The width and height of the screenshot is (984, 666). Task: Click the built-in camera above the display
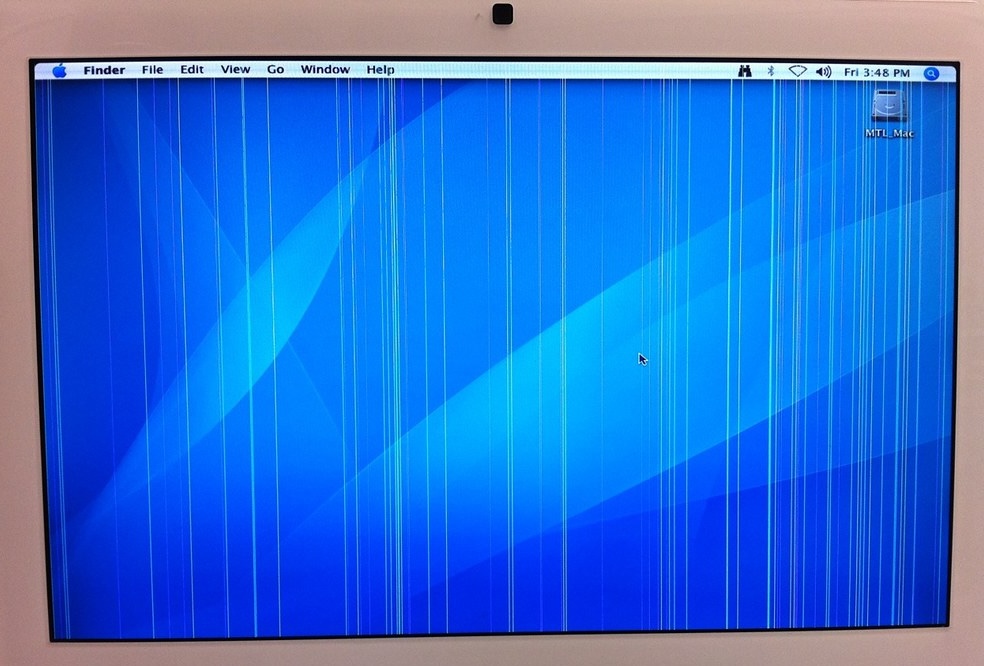(x=502, y=13)
